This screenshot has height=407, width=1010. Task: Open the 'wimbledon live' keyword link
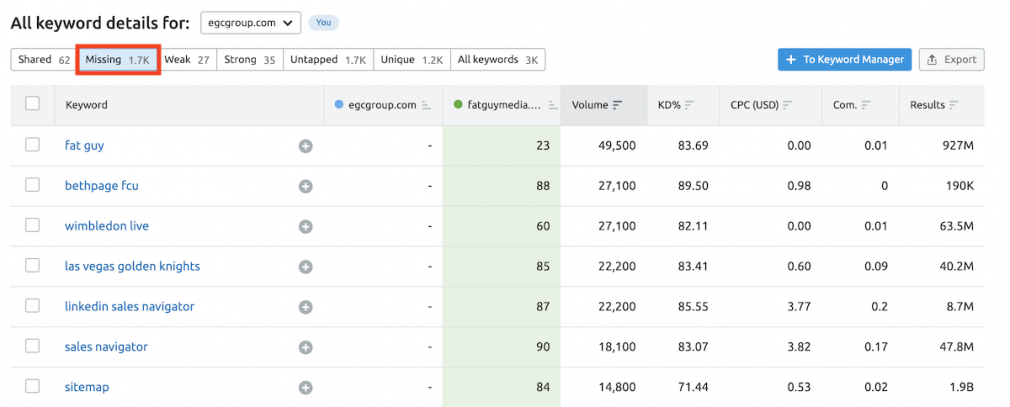(107, 226)
